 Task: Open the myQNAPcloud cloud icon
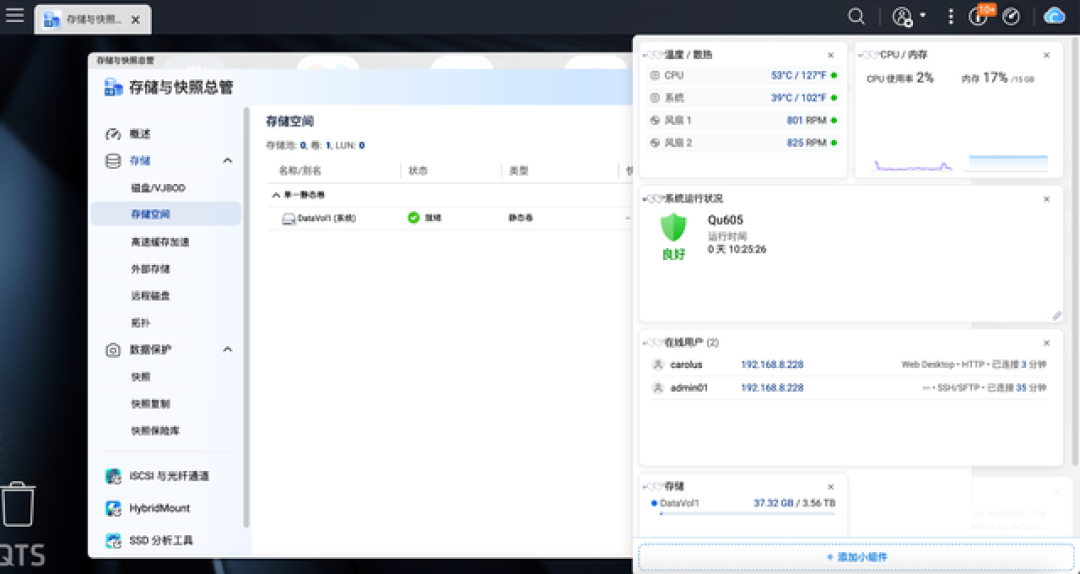coord(1055,16)
